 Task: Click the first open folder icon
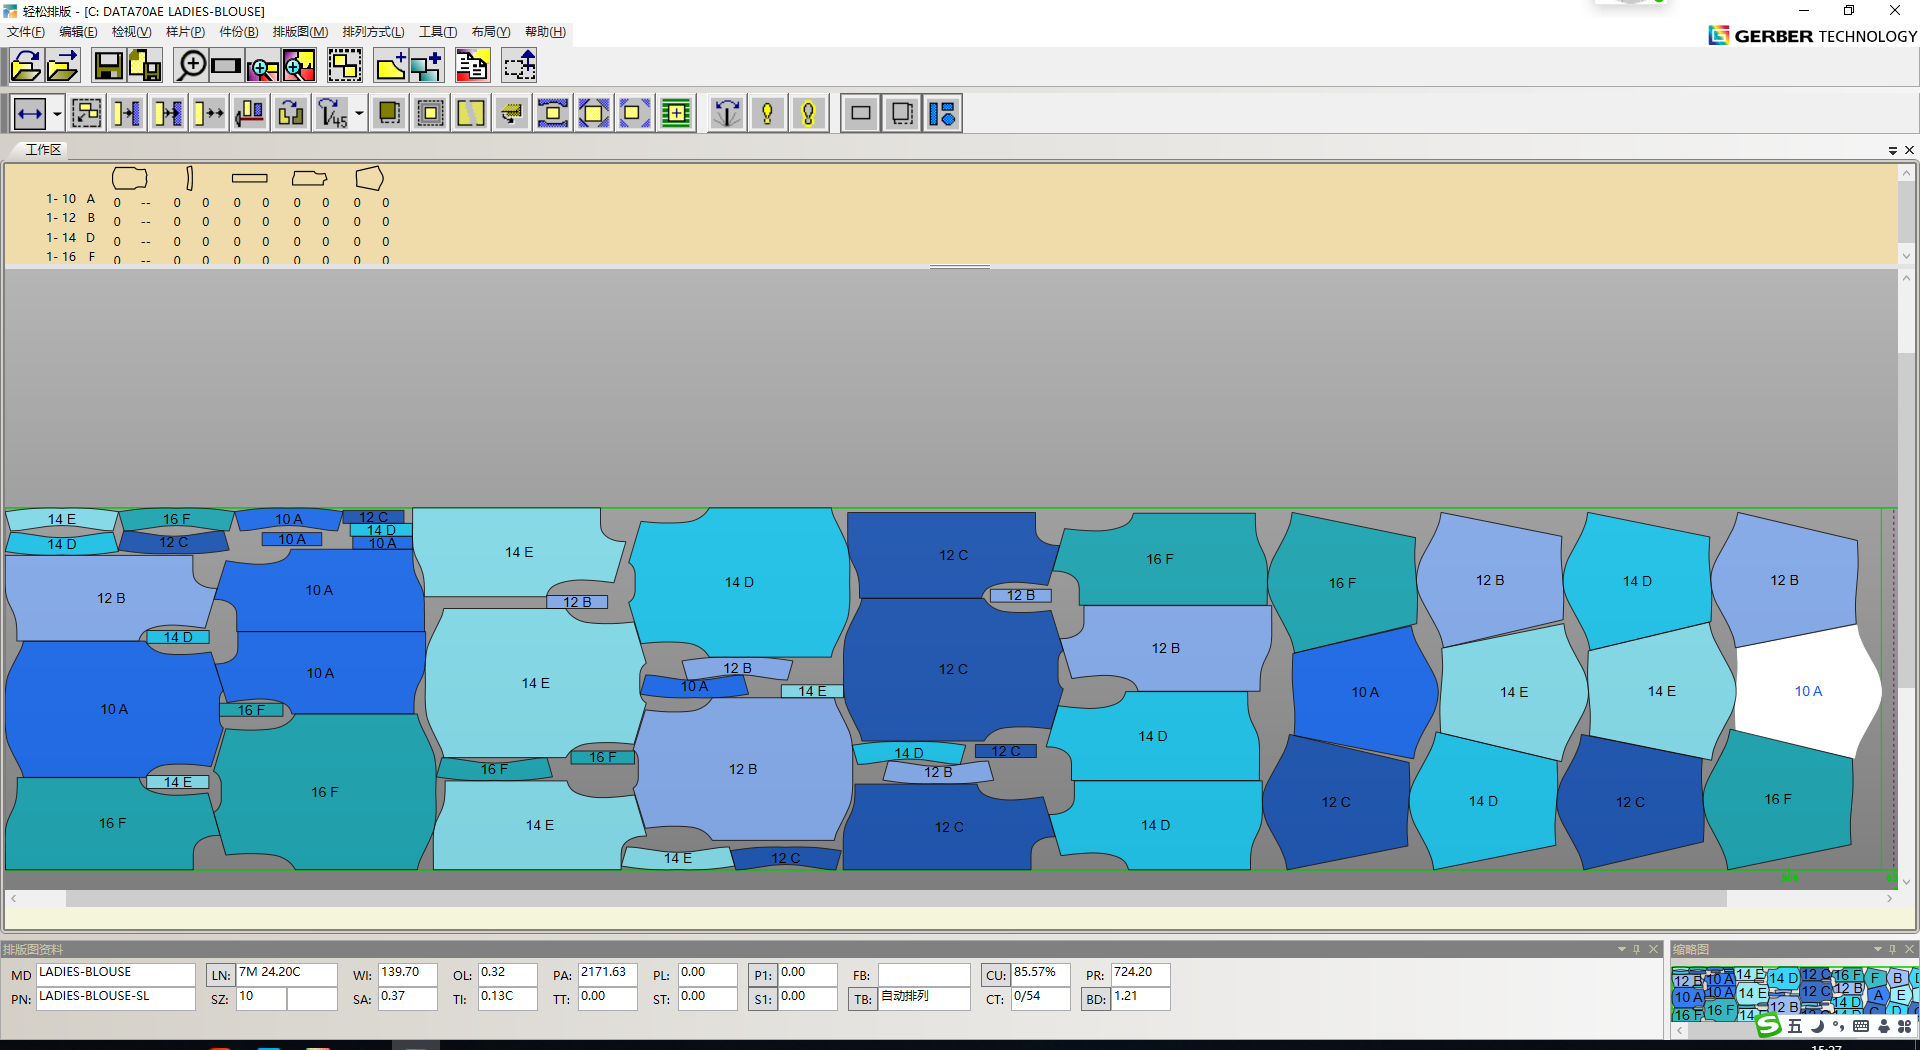click(25, 66)
